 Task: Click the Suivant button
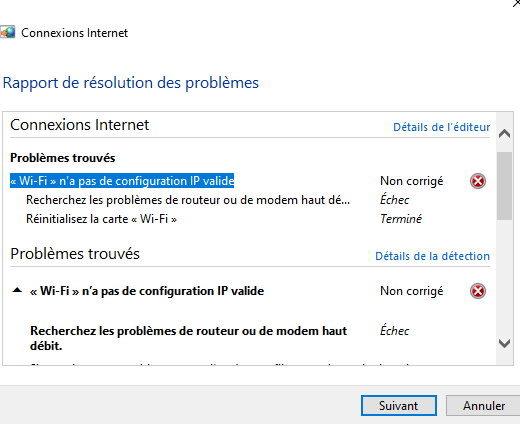point(399,406)
